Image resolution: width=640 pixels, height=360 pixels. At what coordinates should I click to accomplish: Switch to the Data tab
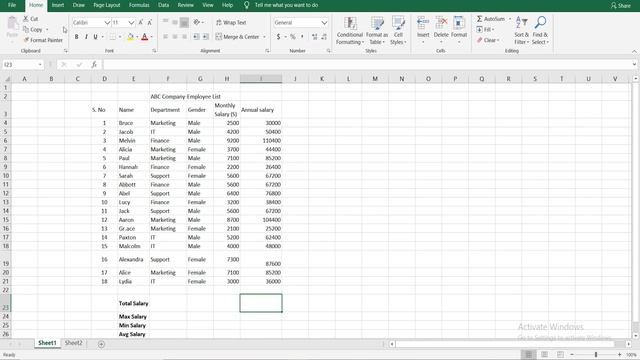(x=163, y=5)
